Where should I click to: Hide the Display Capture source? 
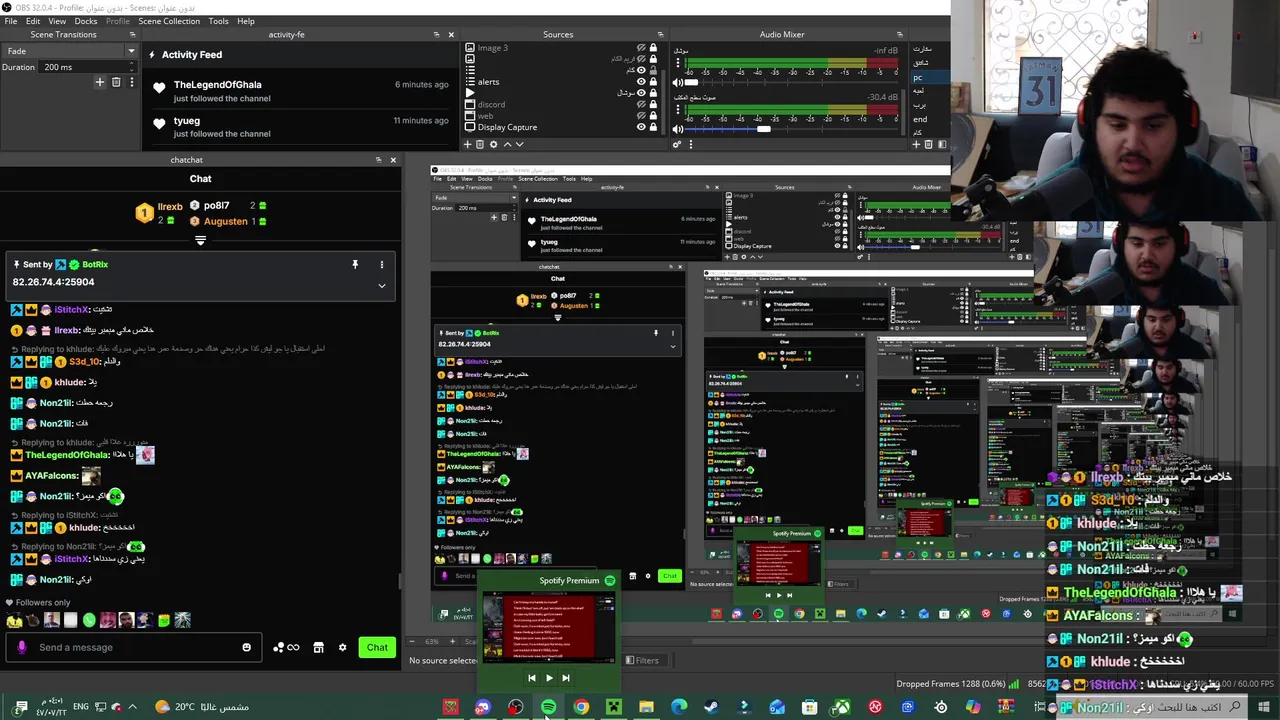tap(641, 127)
